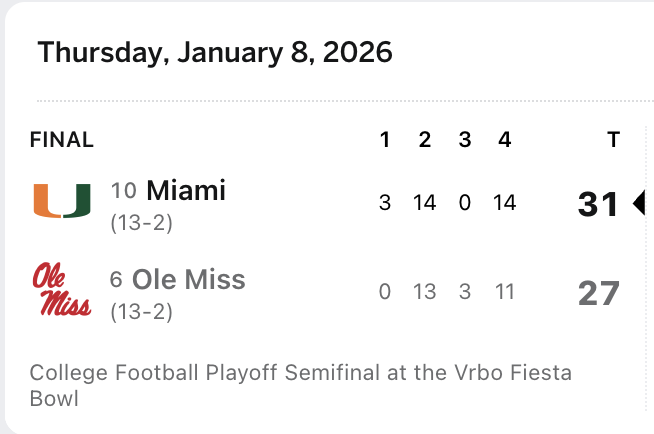This screenshot has width=654, height=434.
Task: Open the Ole Miss team name link
Action: tap(189, 279)
